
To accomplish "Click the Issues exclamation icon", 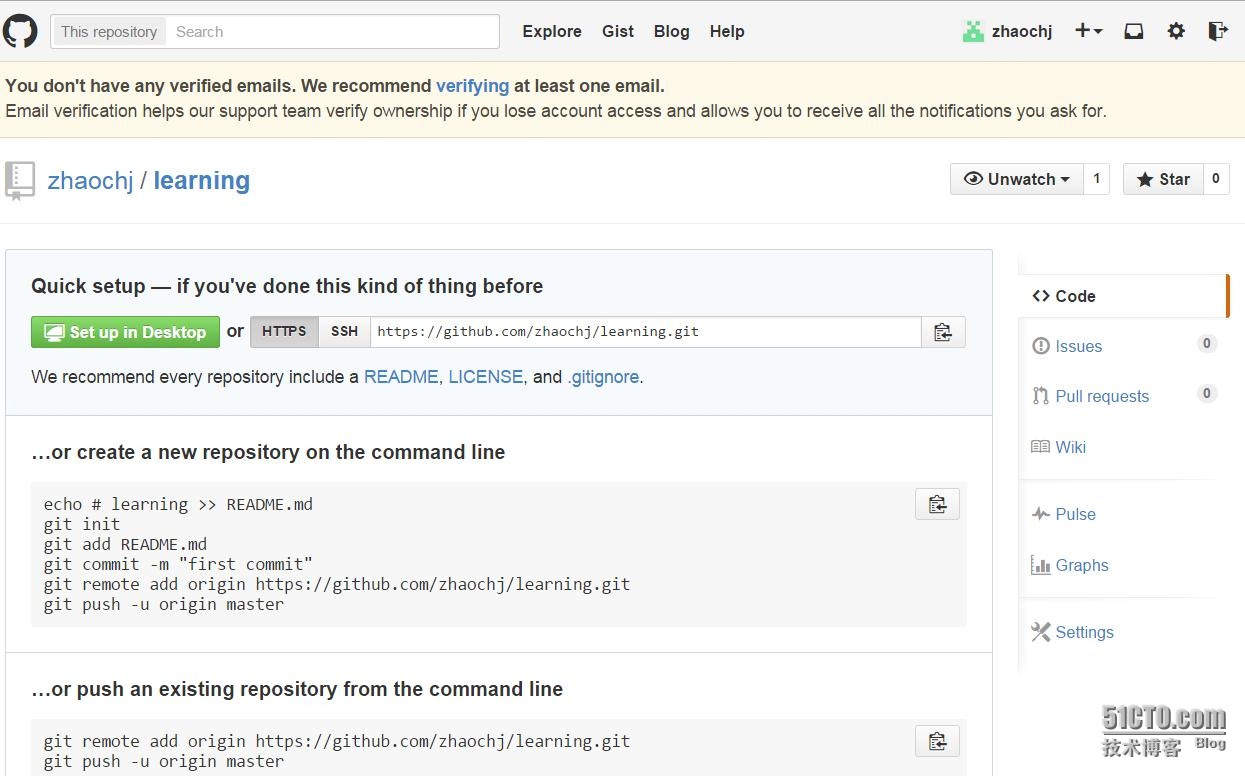I will 1041,346.
